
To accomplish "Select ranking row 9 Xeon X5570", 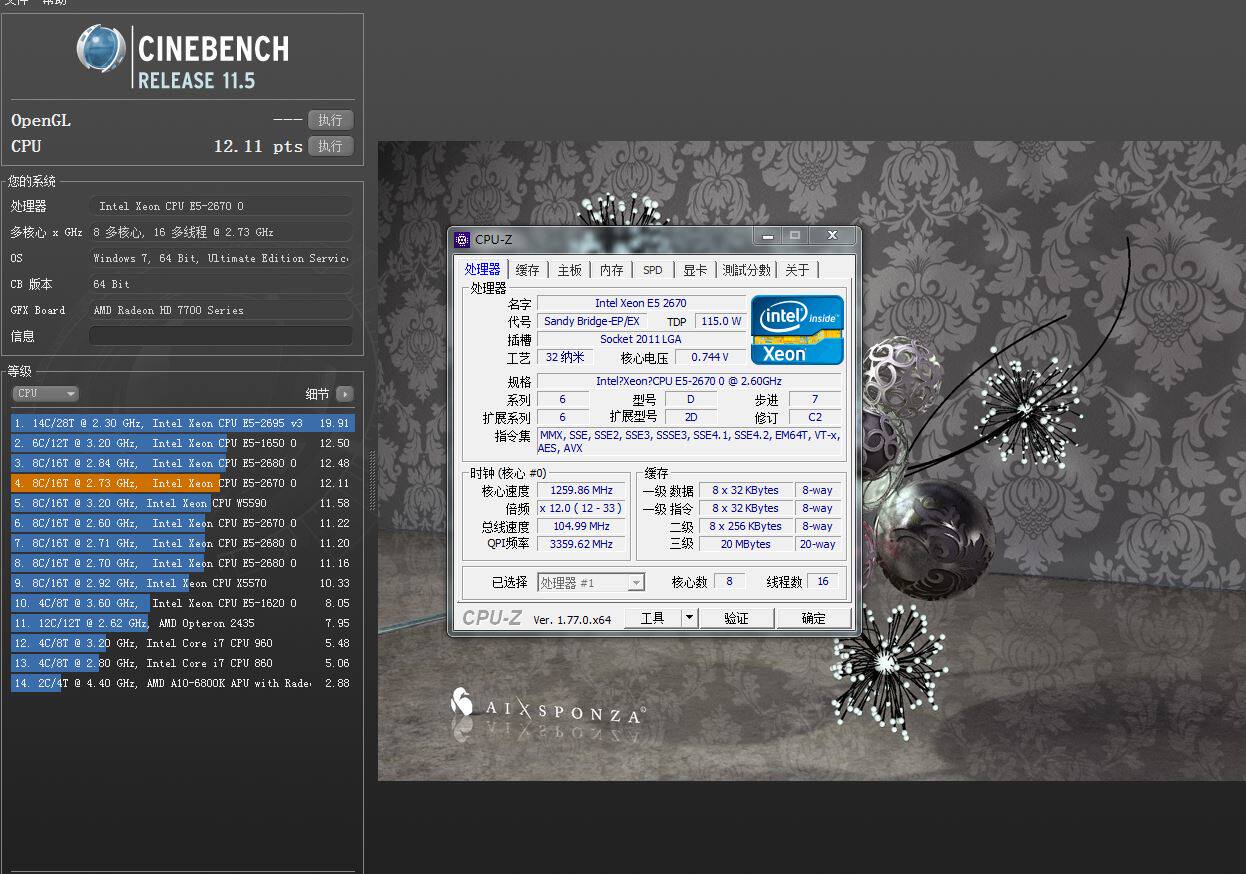I will click(182, 583).
